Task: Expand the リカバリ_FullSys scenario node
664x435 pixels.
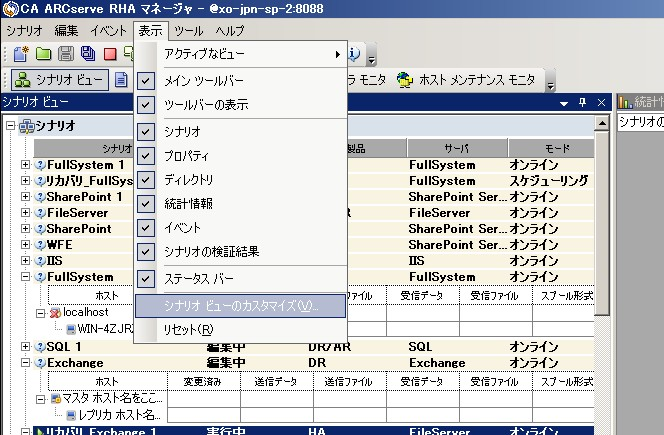Action: (x=25, y=181)
